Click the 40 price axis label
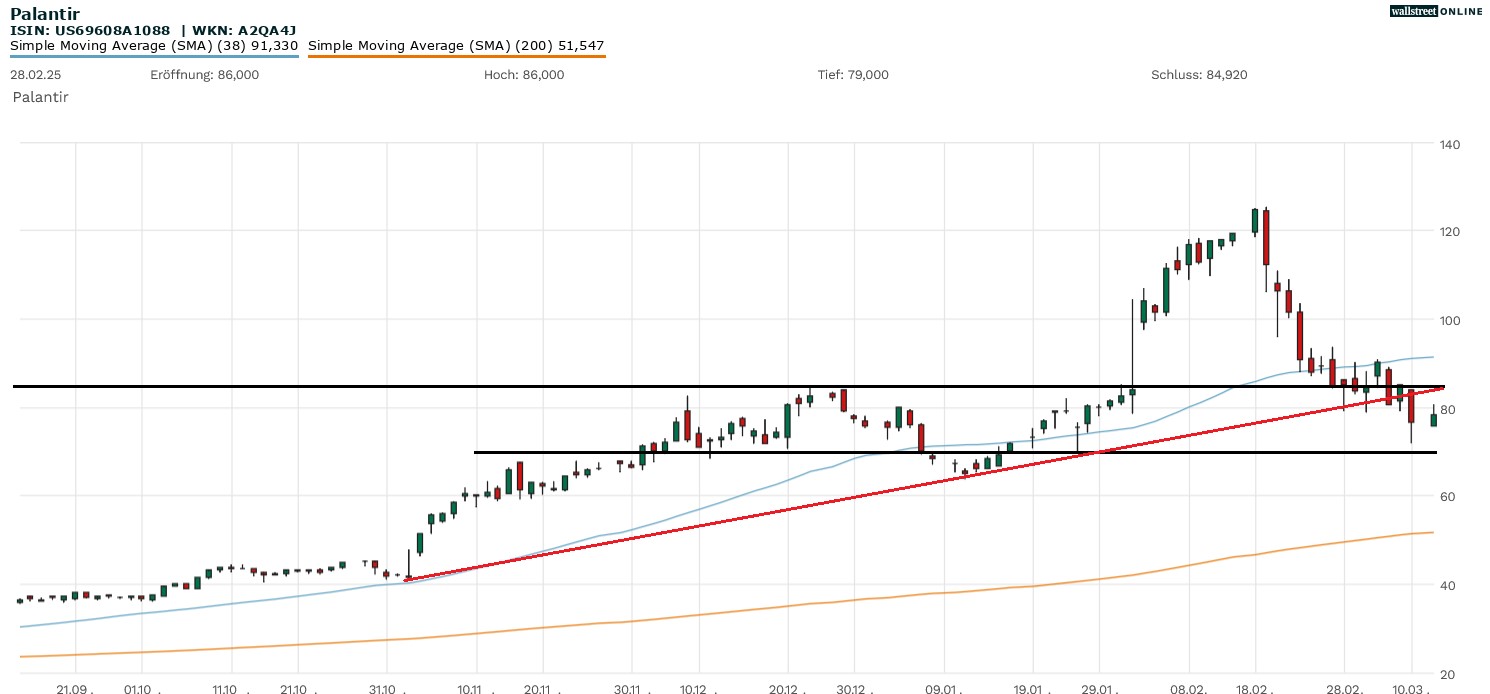 tap(1448, 586)
